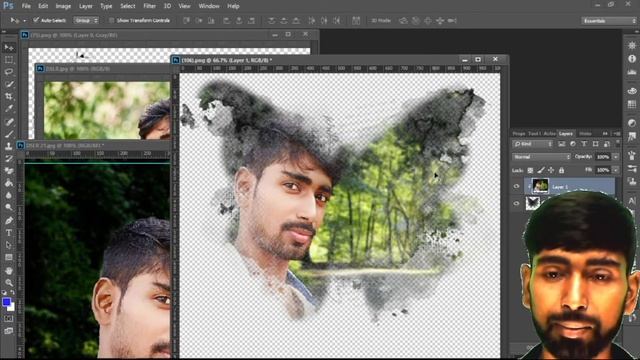Open the Kind layer filter dropdown

533,144
